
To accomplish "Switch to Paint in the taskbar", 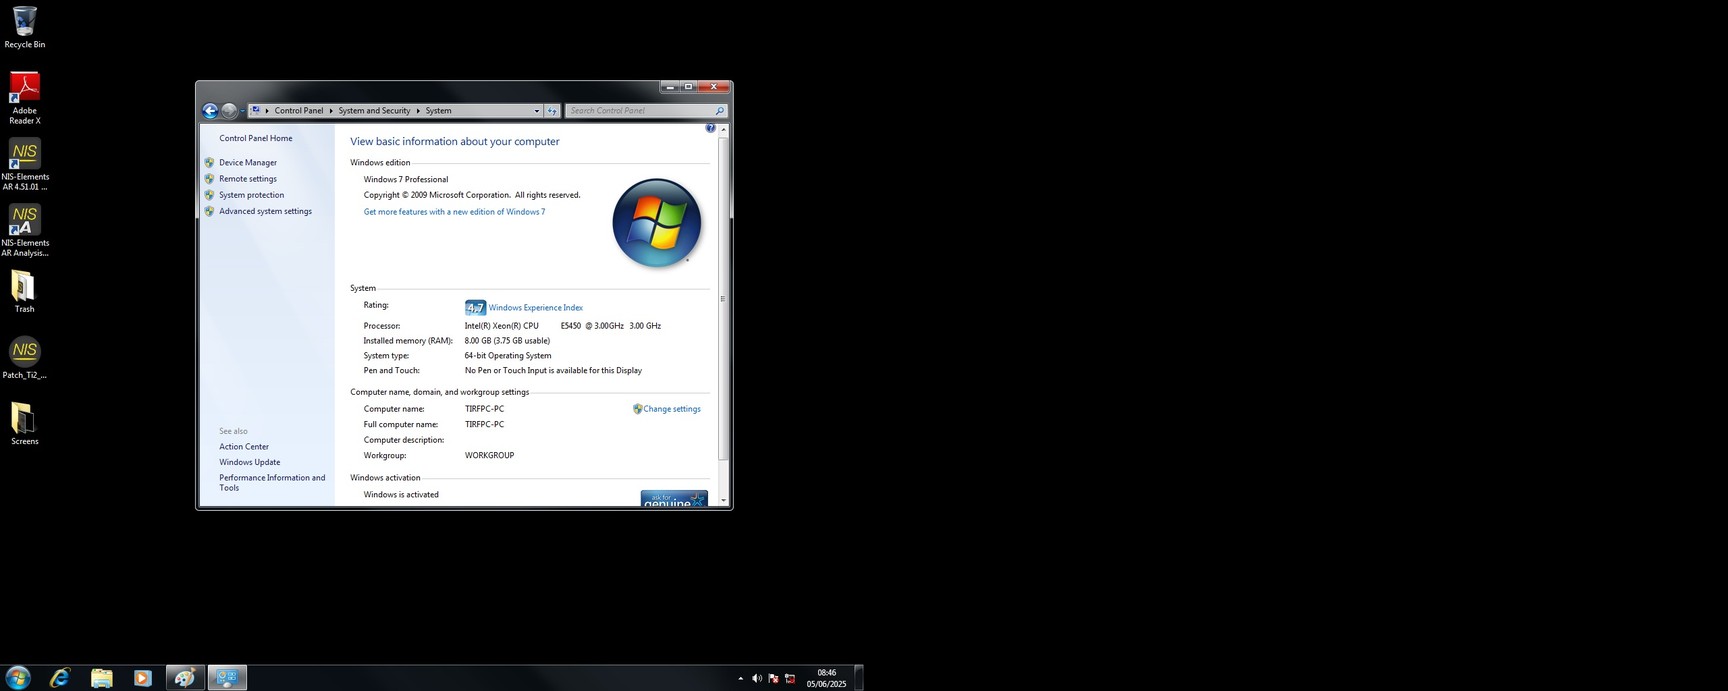I will [x=185, y=677].
